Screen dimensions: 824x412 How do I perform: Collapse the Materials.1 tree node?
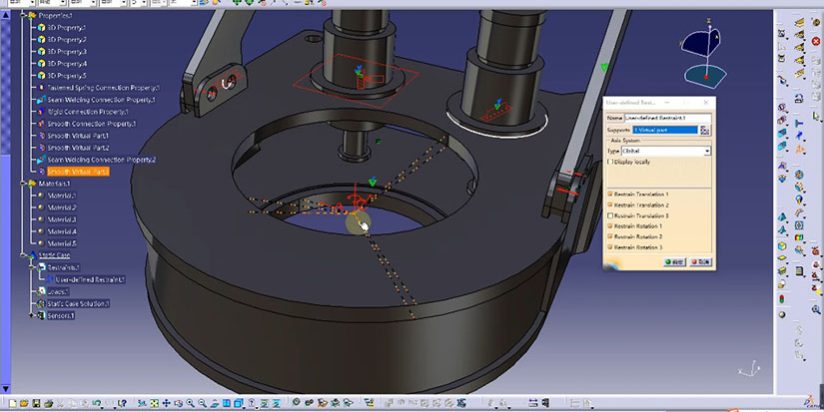(x=27, y=184)
